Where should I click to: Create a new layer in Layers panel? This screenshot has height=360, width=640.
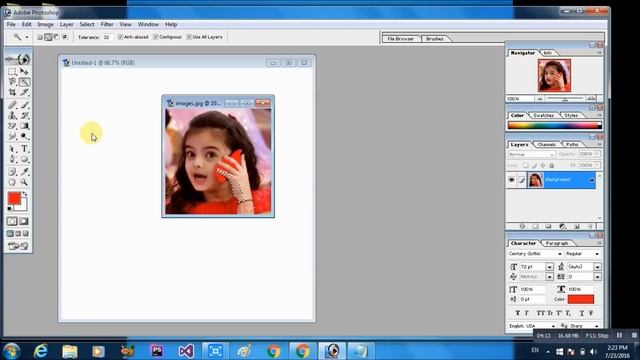(577, 226)
